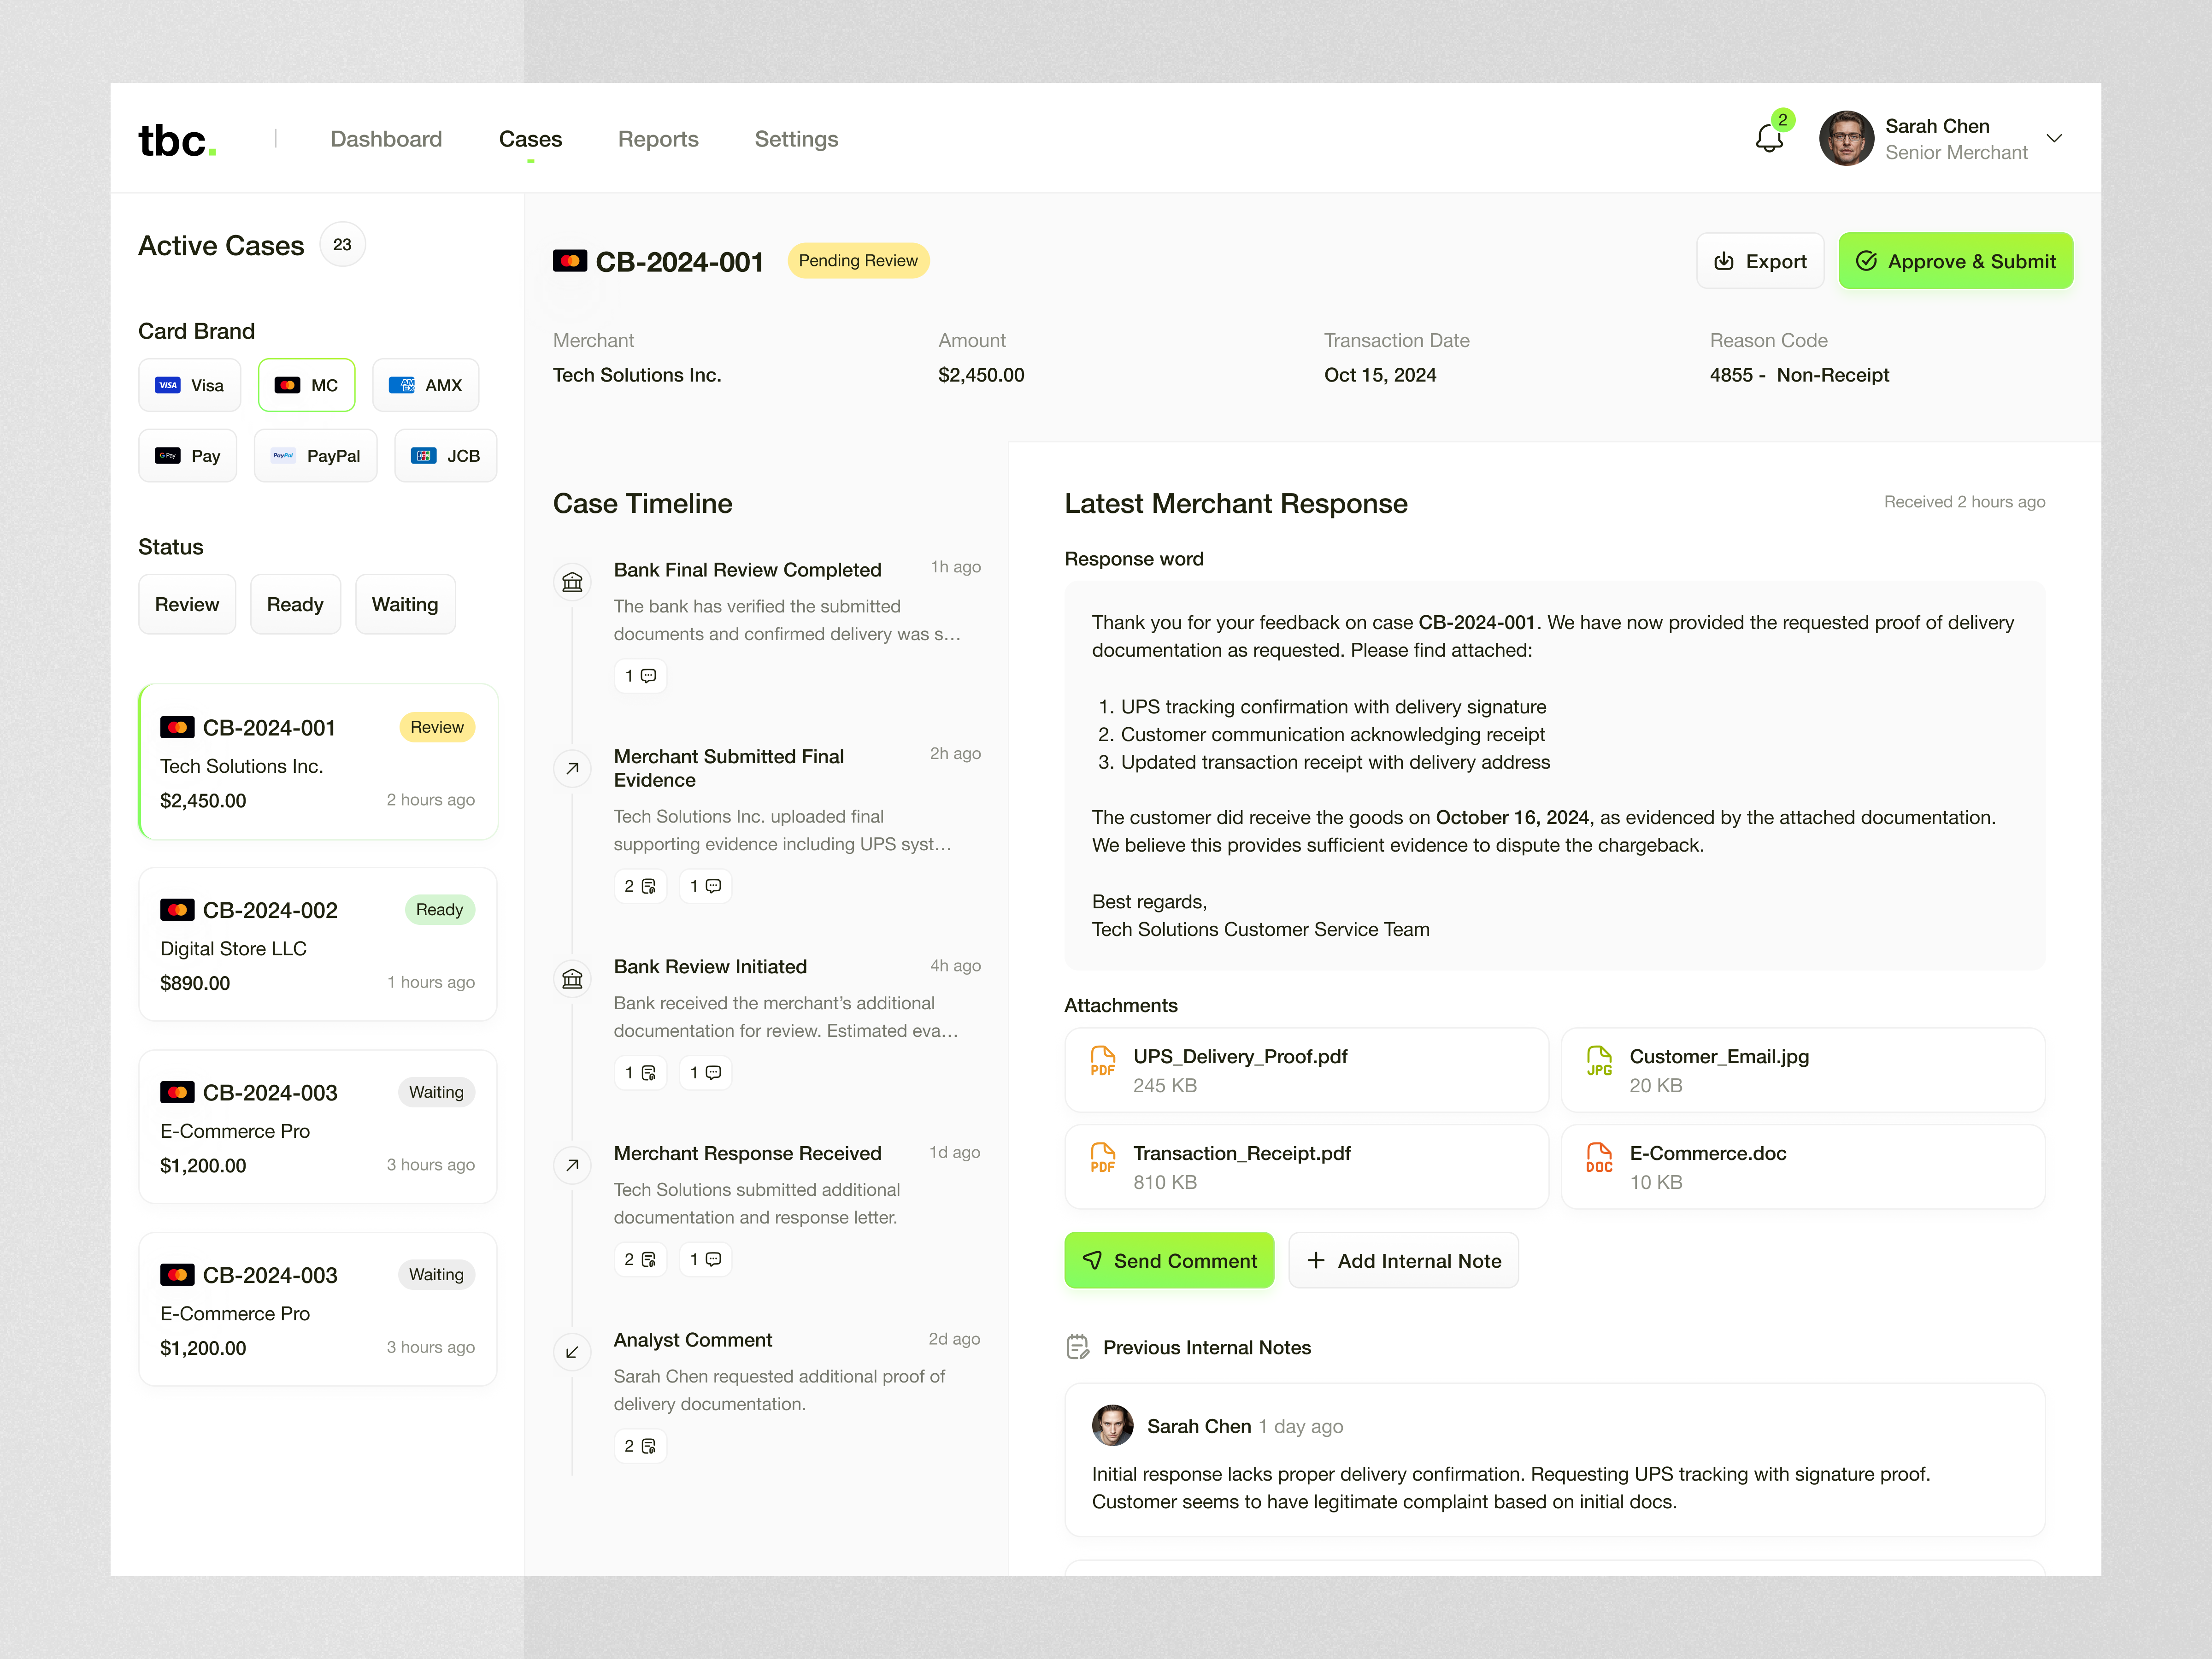Click the download icon in the Export button
Screen dimensions: 2212x1659
(x=1724, y=260)
